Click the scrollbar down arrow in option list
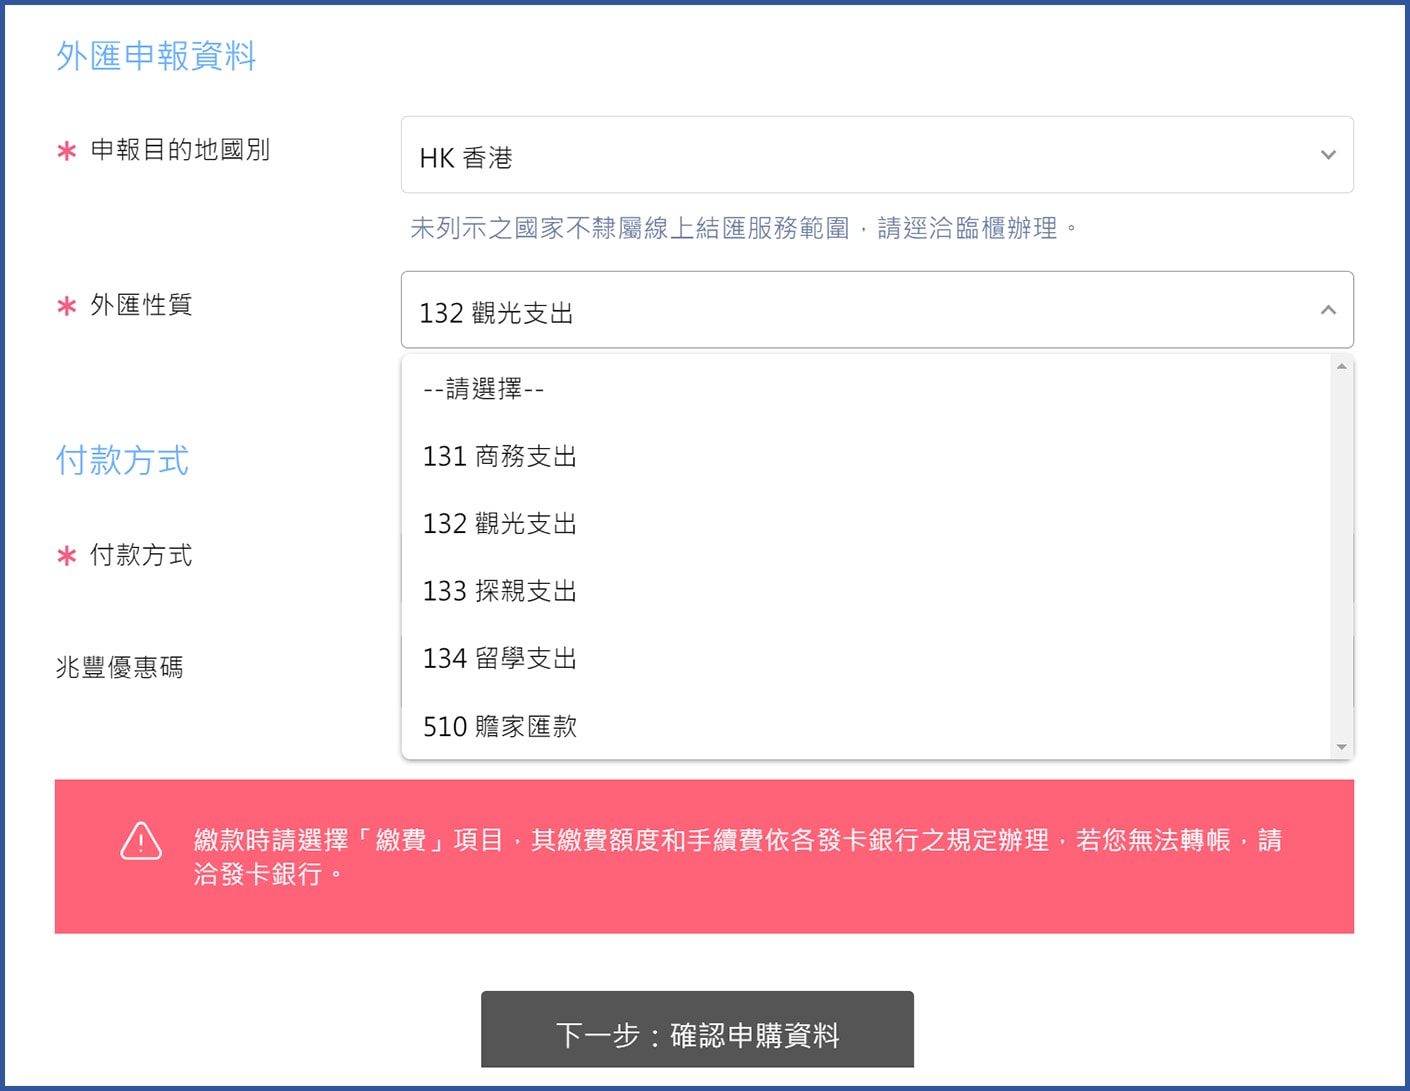Viewport: 1410px width, 1091px height. coord(1342,747)
